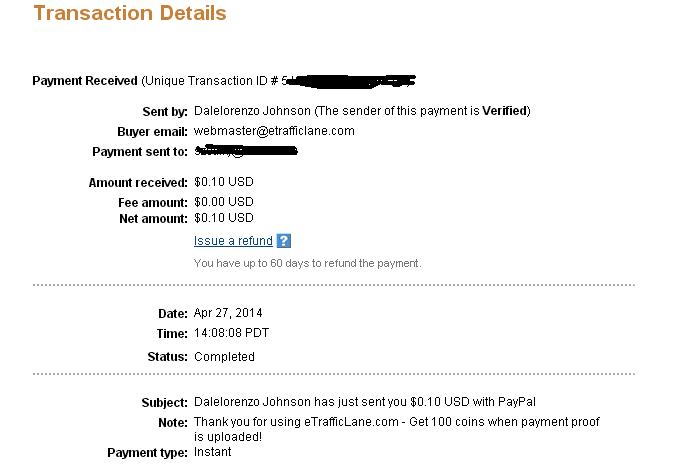Click the redacted Unique Transaction ID
This screenshot has width=691, height=471.
[349, 81]
